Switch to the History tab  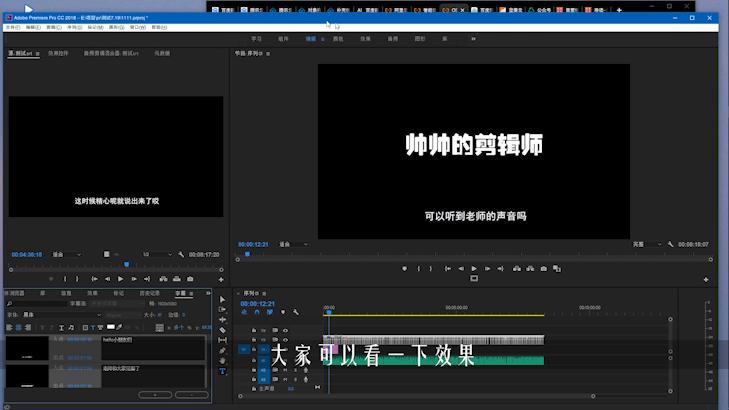pos(149,293)
